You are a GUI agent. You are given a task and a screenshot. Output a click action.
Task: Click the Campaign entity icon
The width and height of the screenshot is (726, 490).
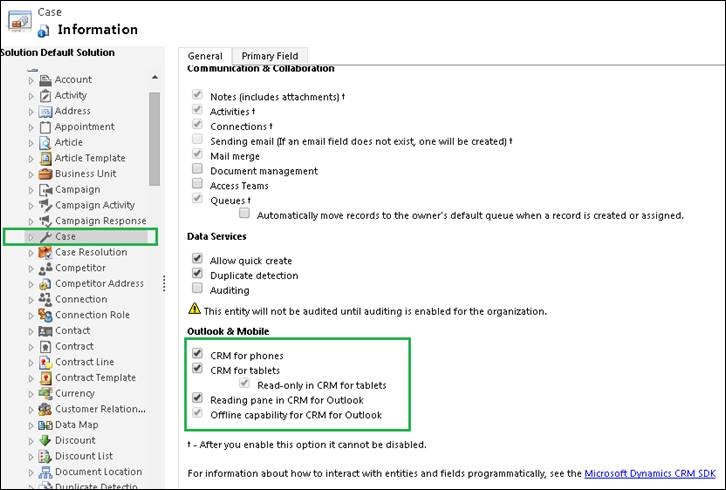point(45,190)
